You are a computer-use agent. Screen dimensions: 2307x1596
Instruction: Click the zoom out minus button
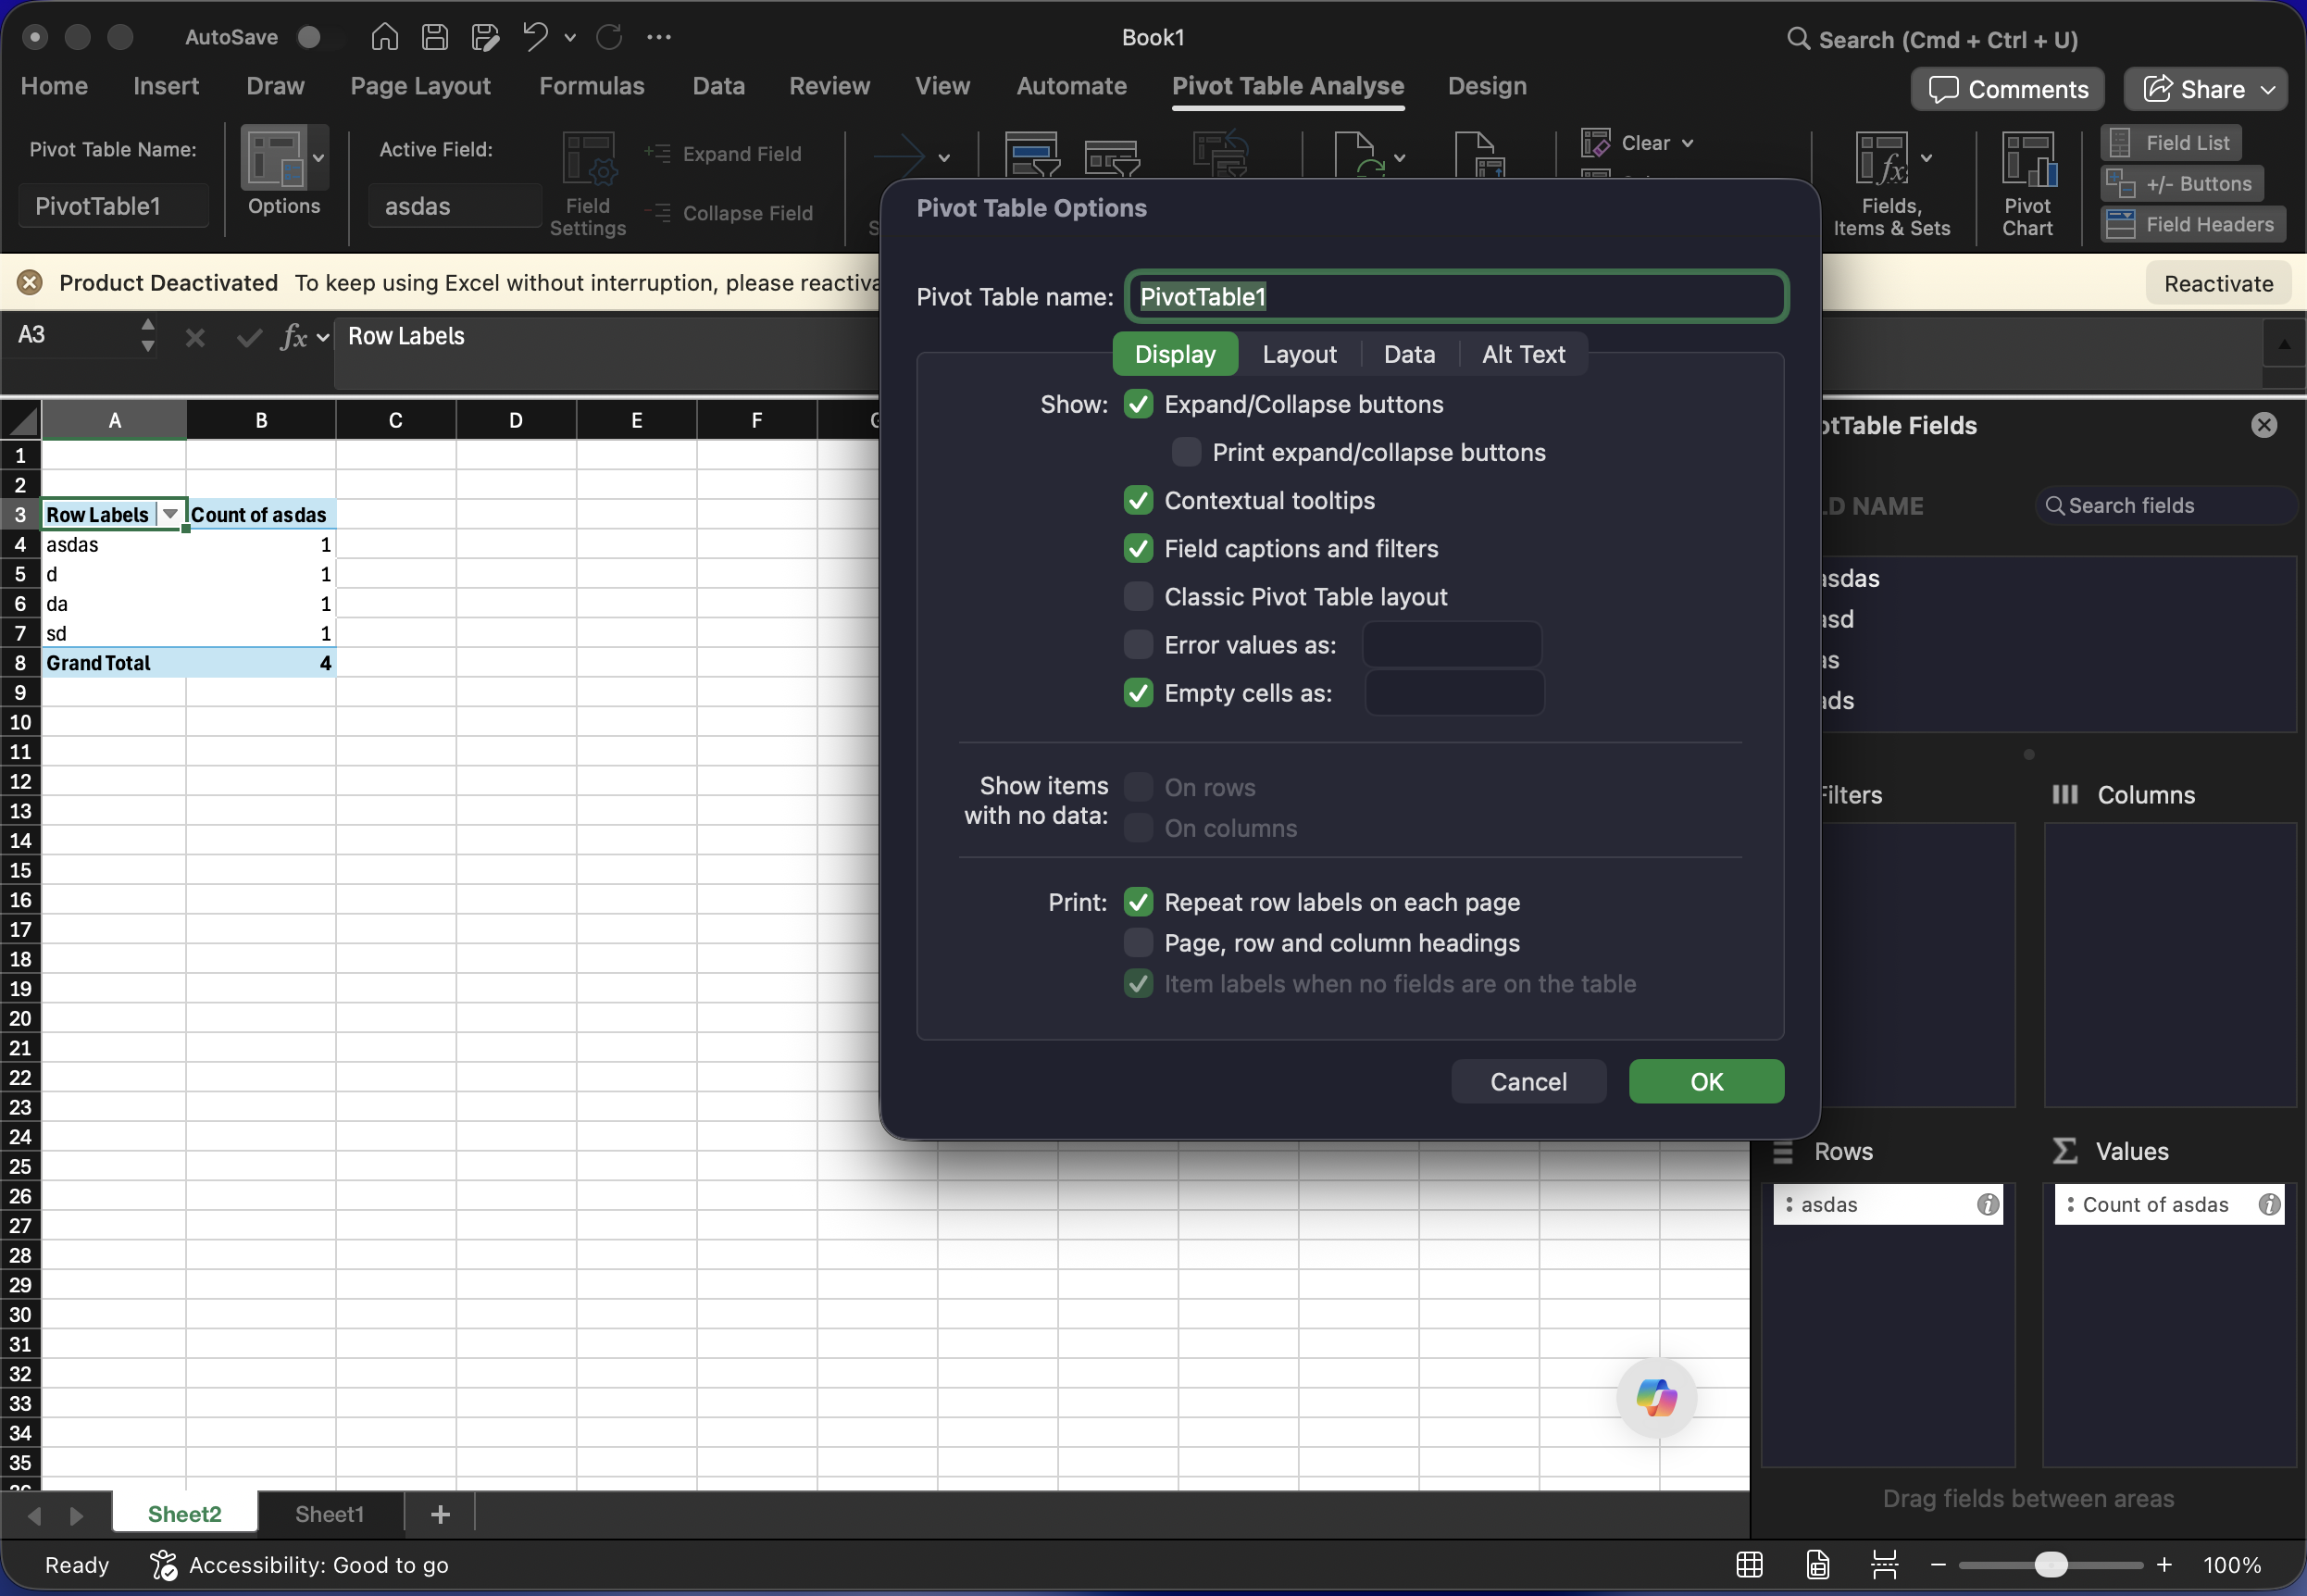coord(1938,1565)
